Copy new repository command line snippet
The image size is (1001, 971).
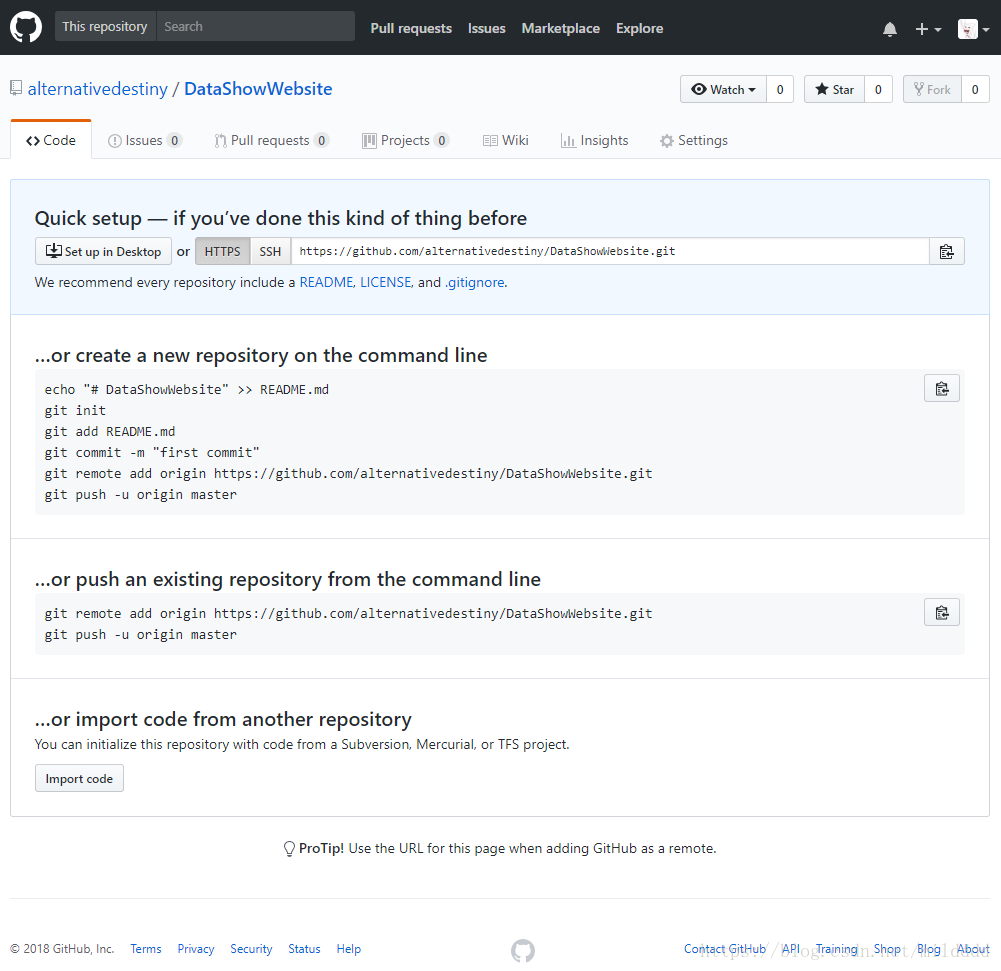pos(942,389)
